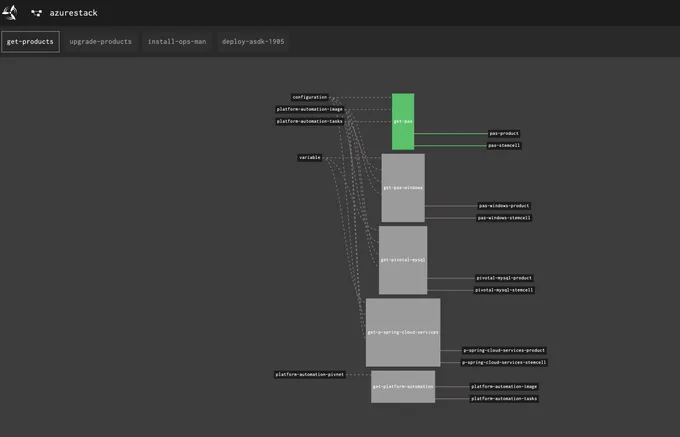Select the pas-windows-stemcell output resource
680x437 pixels.
[x=504, y=218]
